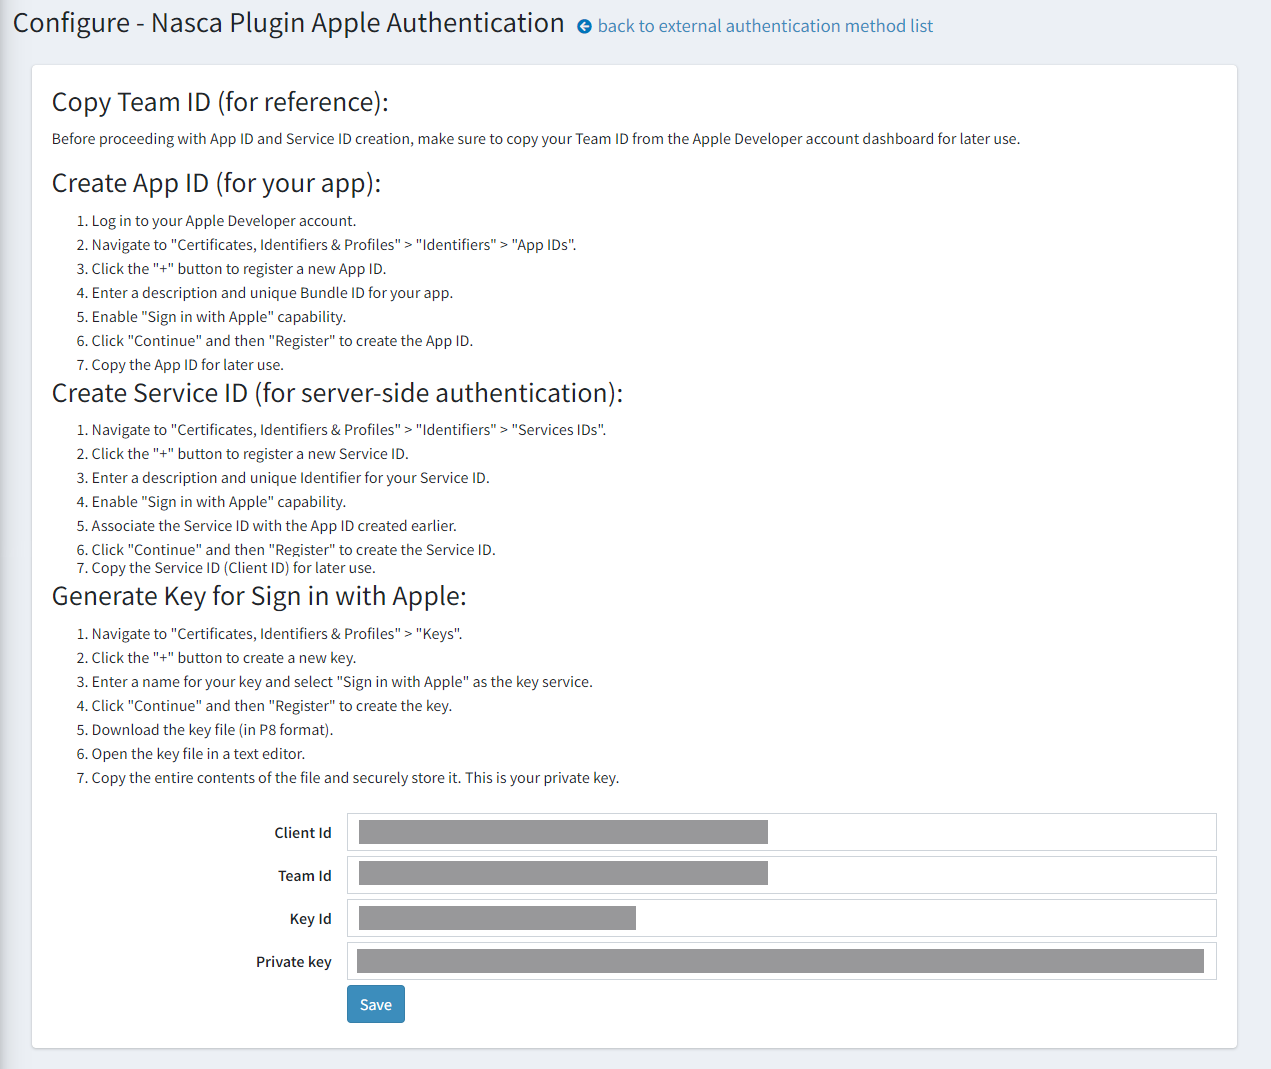The width and height of the screenshot is (1271, 1069).
Task: Click the Copy Team ID heading
Action: tap(220, 102)
